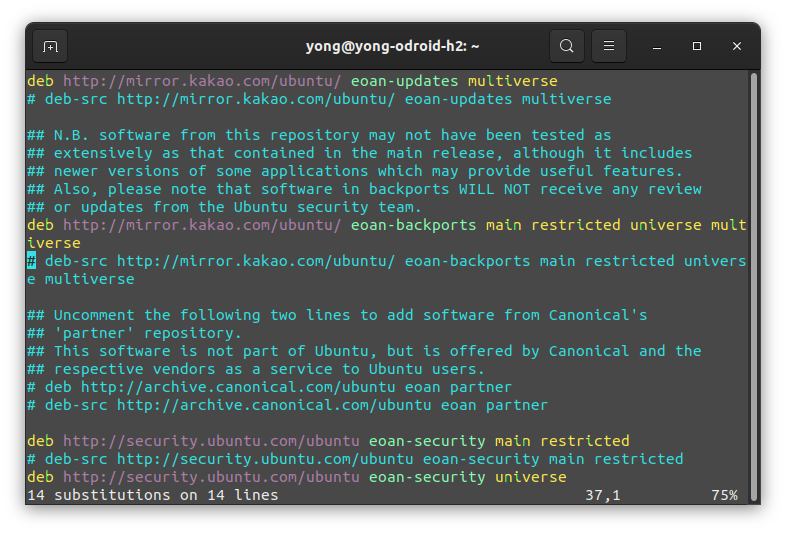Minimize the terminal window
The height and width of the screenshot is (533, 786).
tap(657, 47)
